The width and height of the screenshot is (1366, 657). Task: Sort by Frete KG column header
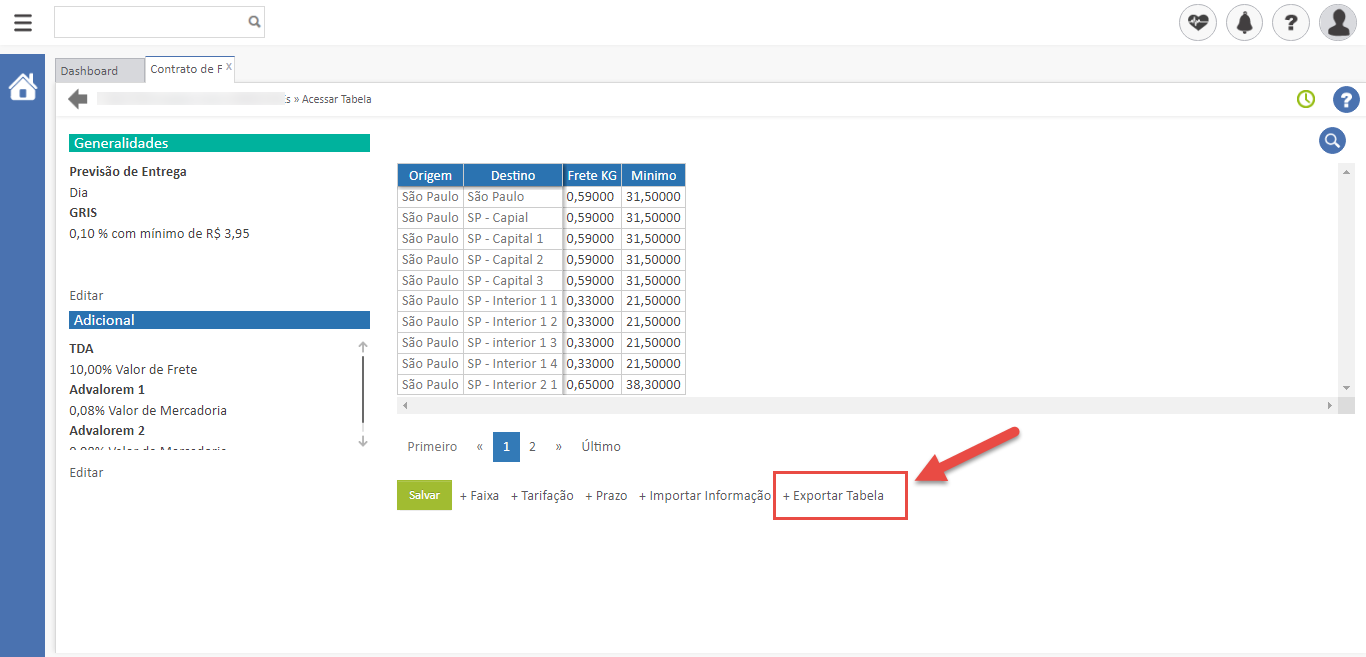[591, 175]
